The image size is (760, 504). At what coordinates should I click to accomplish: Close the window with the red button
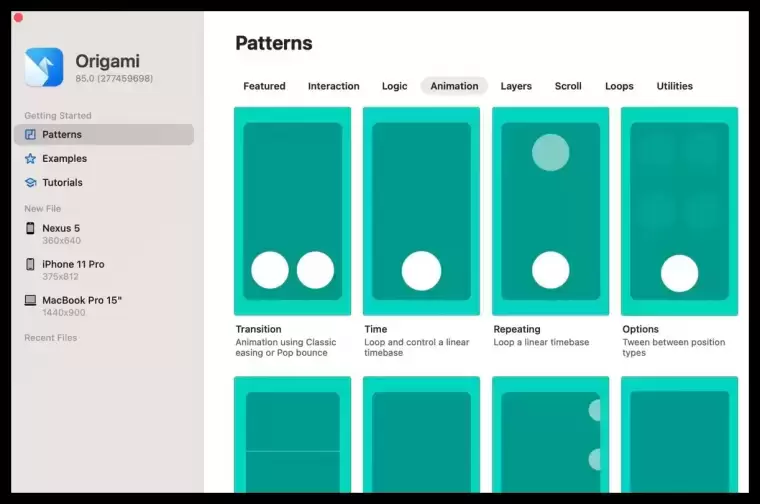18,18
